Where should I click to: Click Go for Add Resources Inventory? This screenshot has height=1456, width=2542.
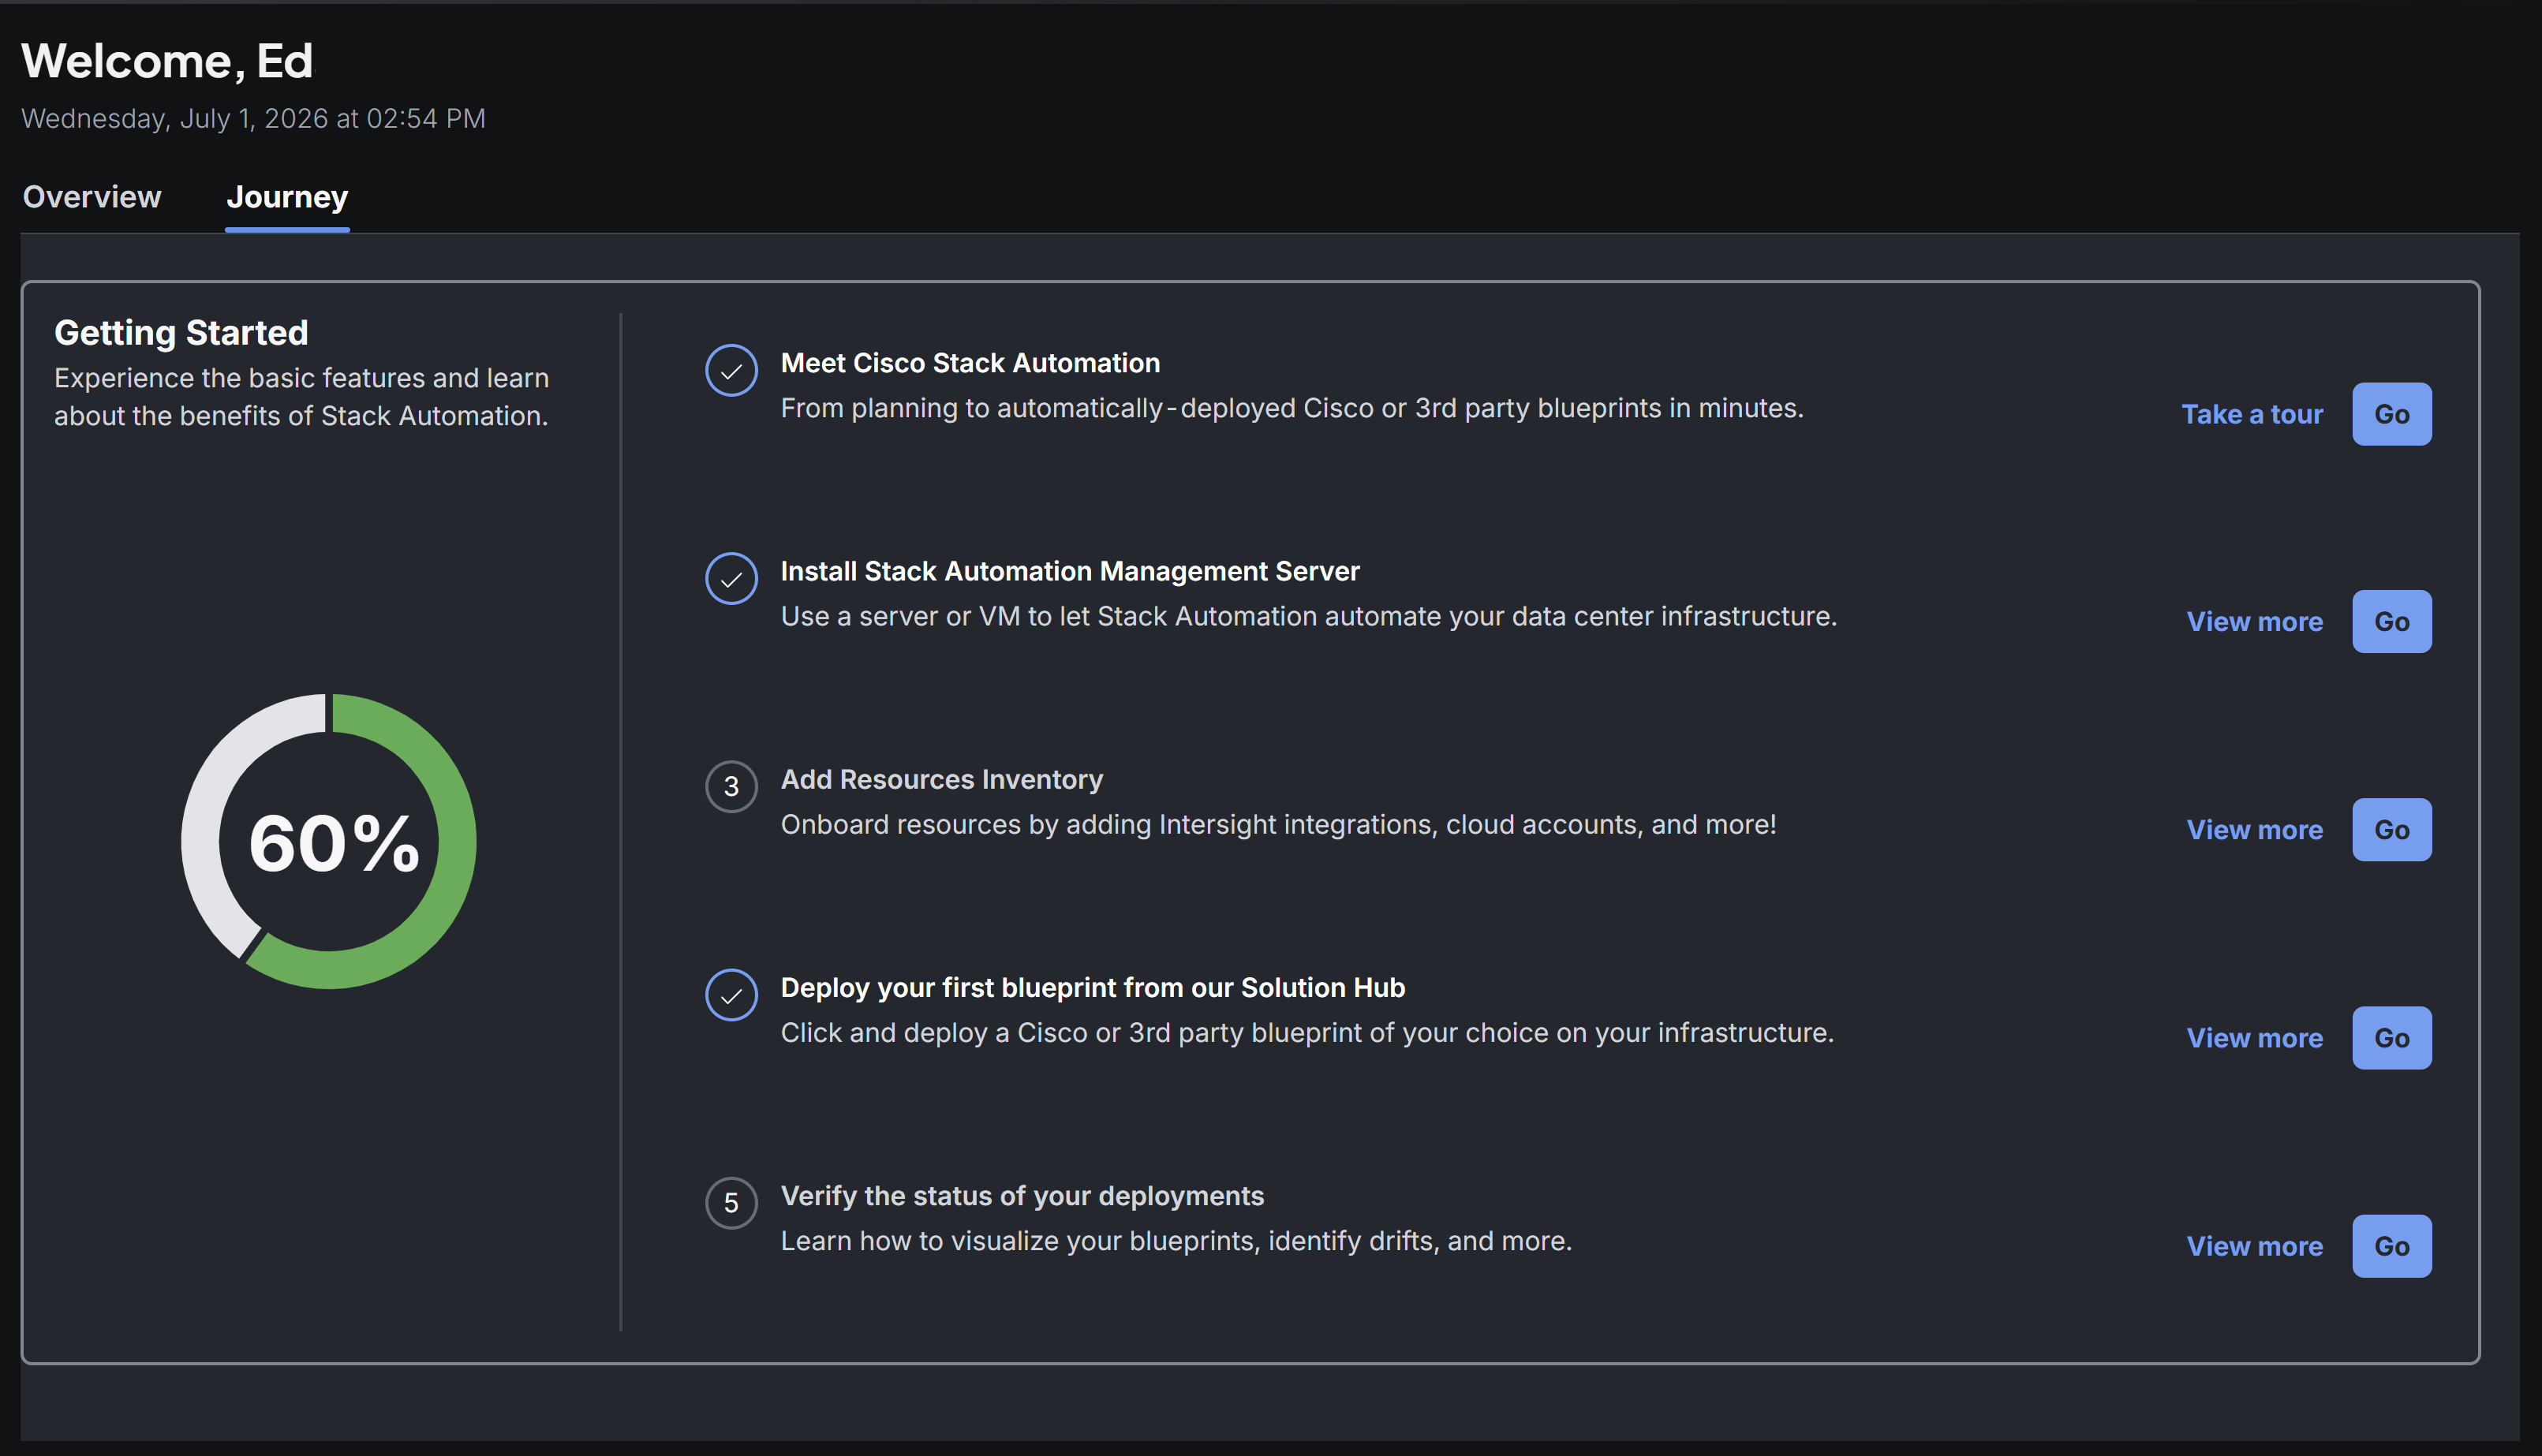click(2391, 830)
